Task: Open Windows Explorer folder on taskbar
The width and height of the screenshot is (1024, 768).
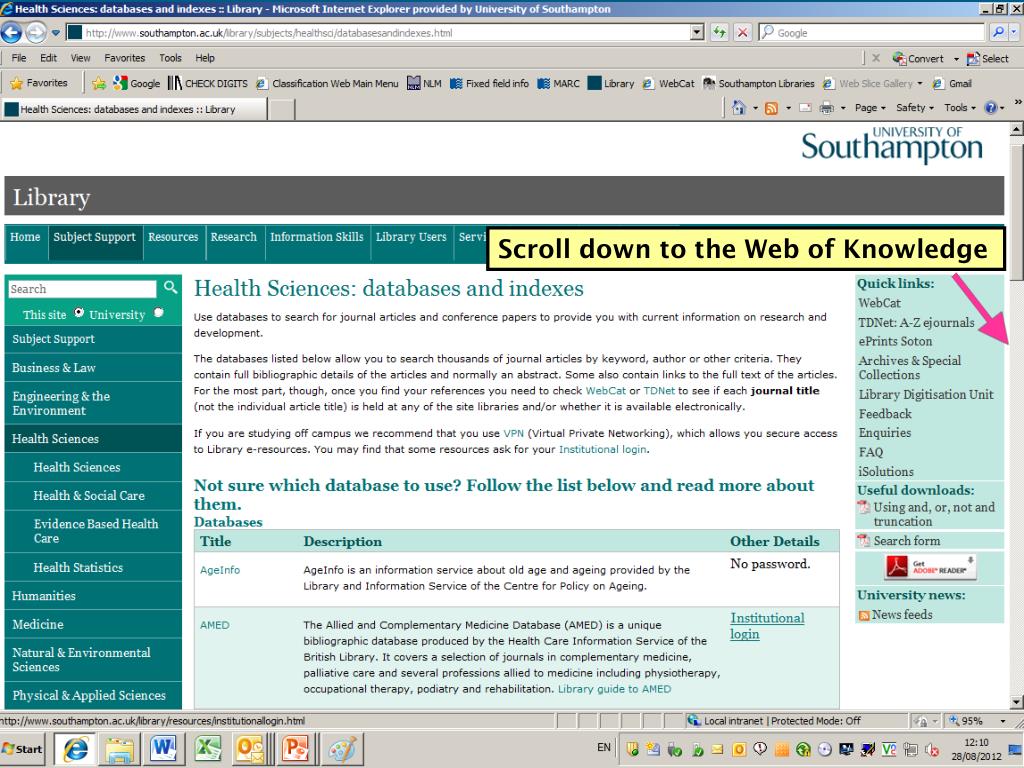Action: tap(120, 749)
